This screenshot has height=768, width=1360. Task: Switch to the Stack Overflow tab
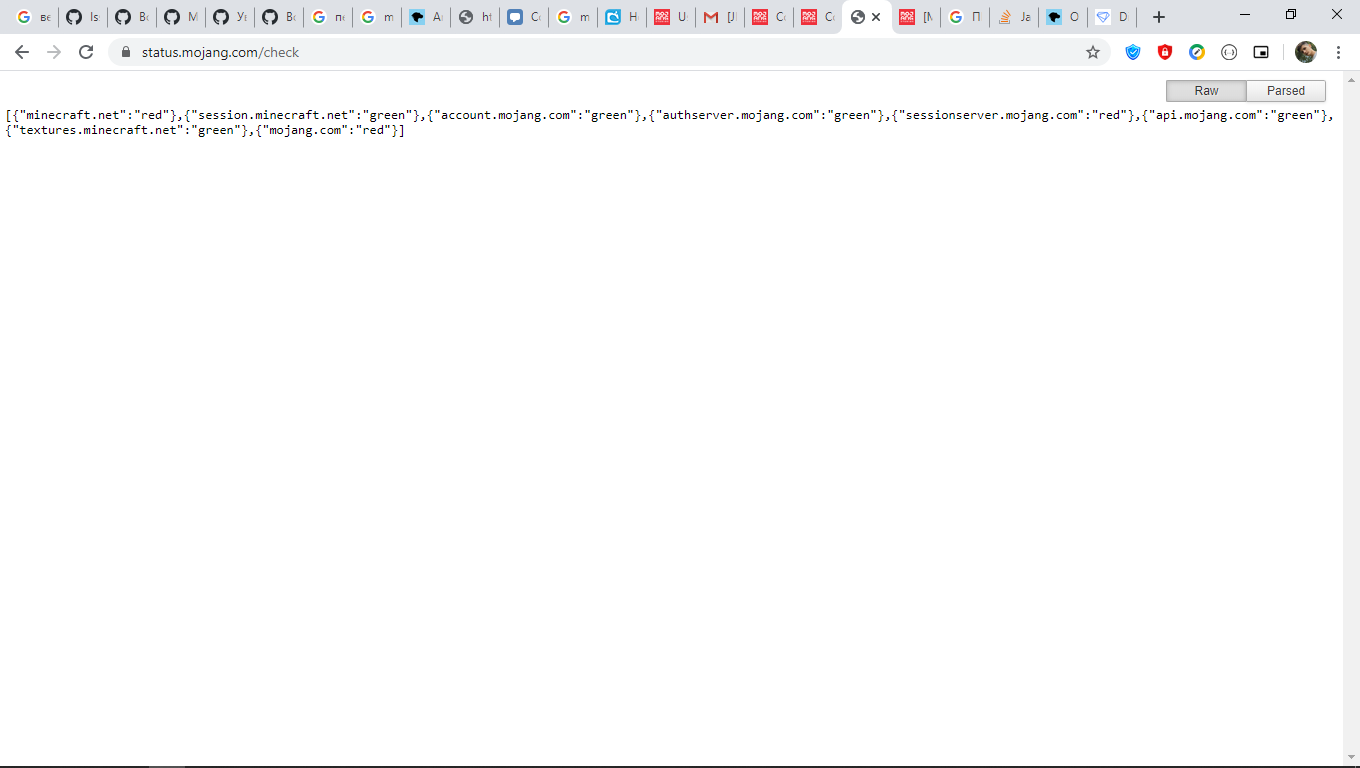tap(1014, 17)
